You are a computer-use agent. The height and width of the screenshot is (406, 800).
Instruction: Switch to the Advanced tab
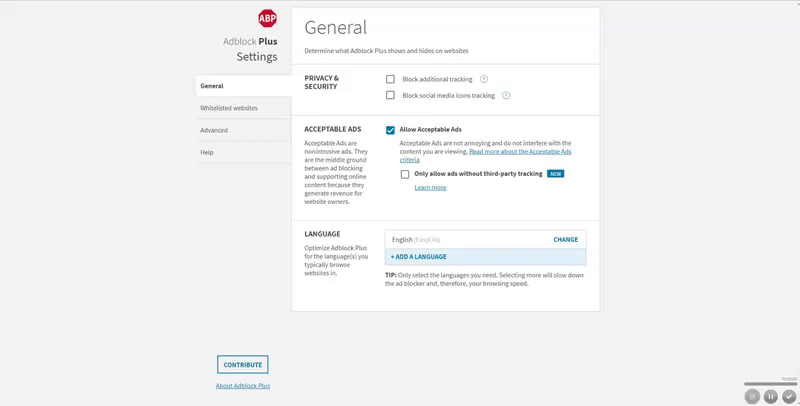click(x=214, y=130)
